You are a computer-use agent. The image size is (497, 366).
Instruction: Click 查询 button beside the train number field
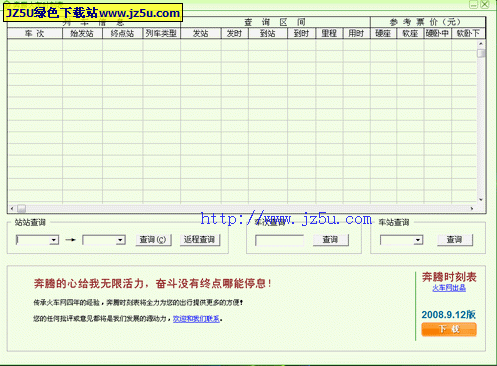coord(330,240)
